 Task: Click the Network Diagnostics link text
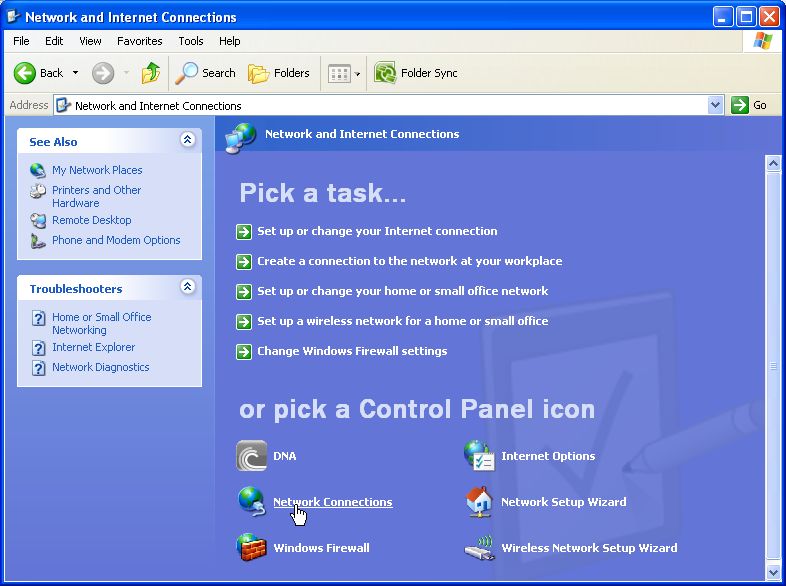coord(101,367)
